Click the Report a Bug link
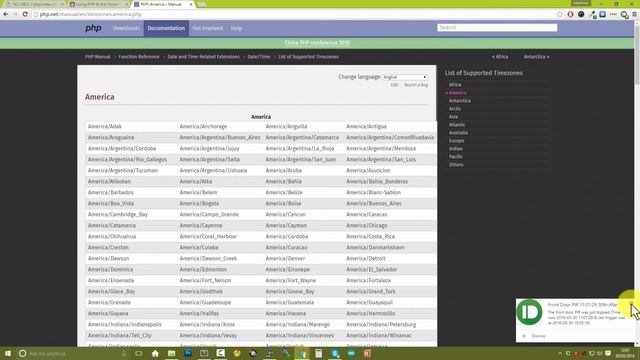 416,85
